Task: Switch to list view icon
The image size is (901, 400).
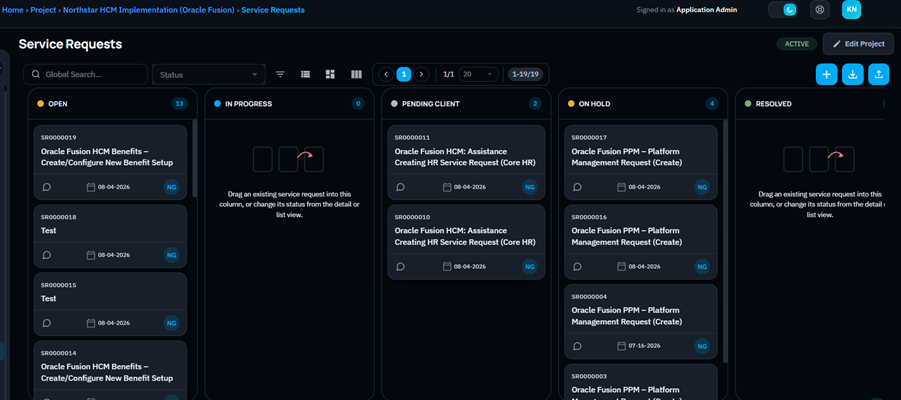Action: coord(306,74)
